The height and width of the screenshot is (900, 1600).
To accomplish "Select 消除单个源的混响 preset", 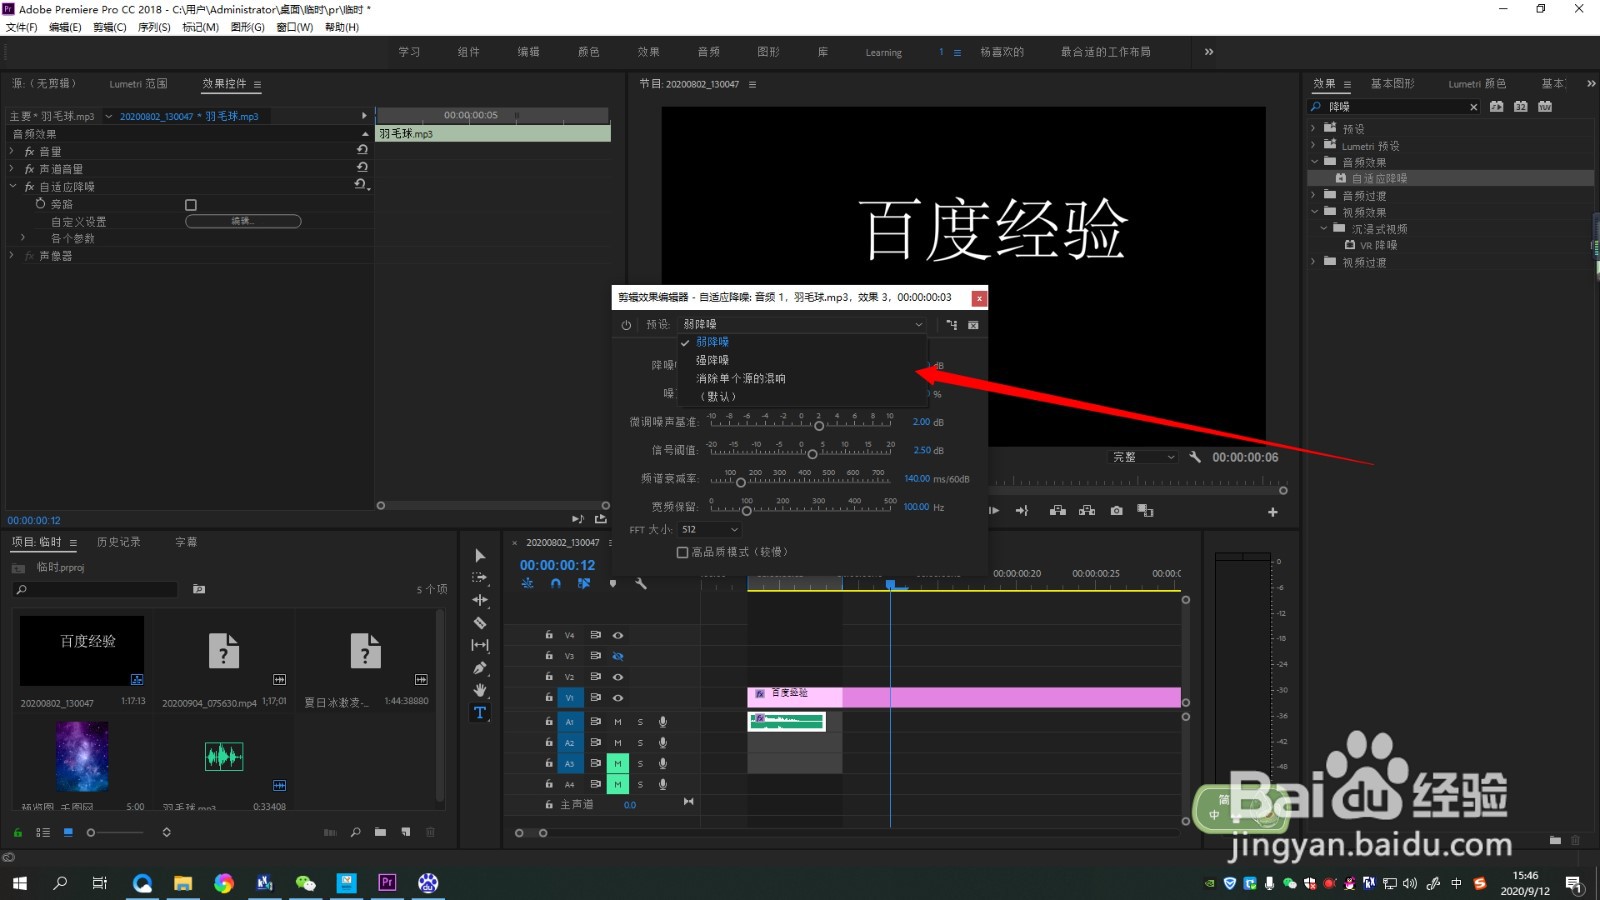I will (741, 379).
